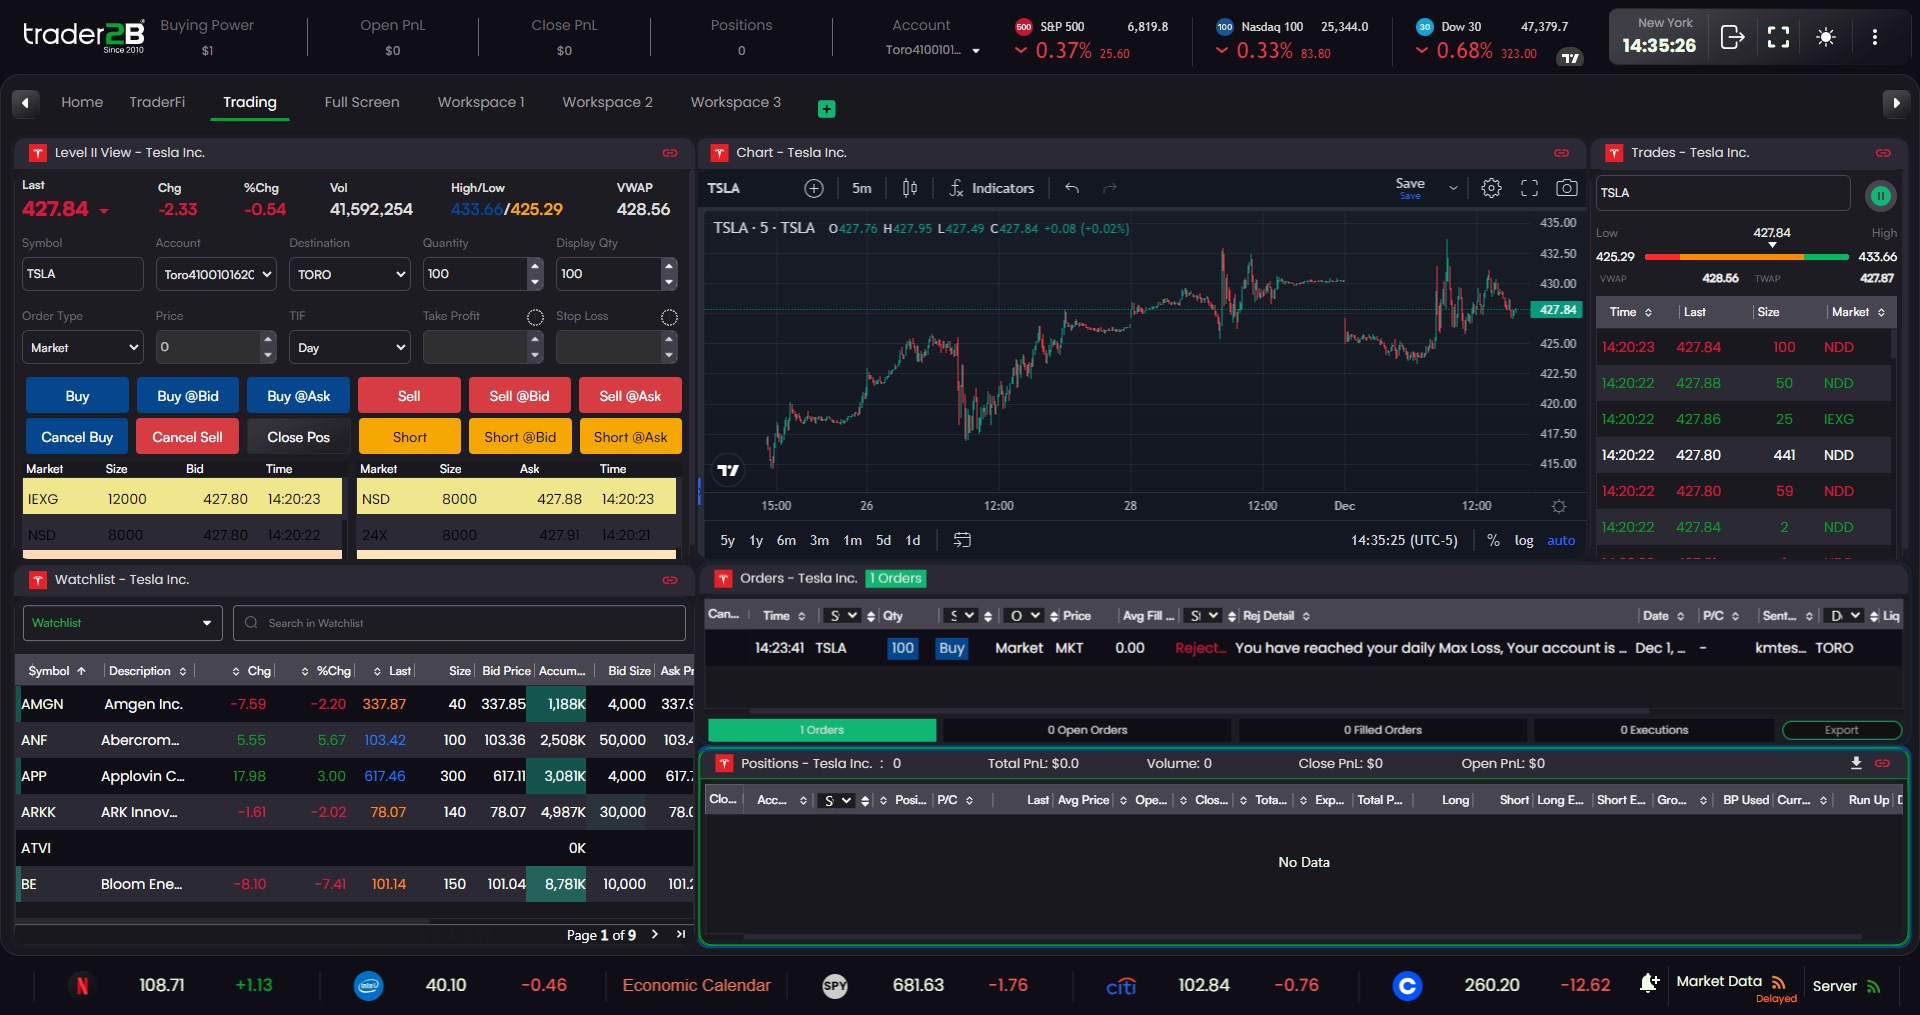
Task: Expand the Order Type Market dropdown
Action: point(83,347)
